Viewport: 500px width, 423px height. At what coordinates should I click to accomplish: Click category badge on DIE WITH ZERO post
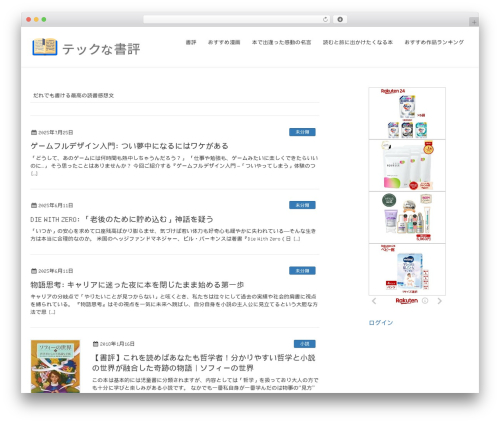(302, 205)
